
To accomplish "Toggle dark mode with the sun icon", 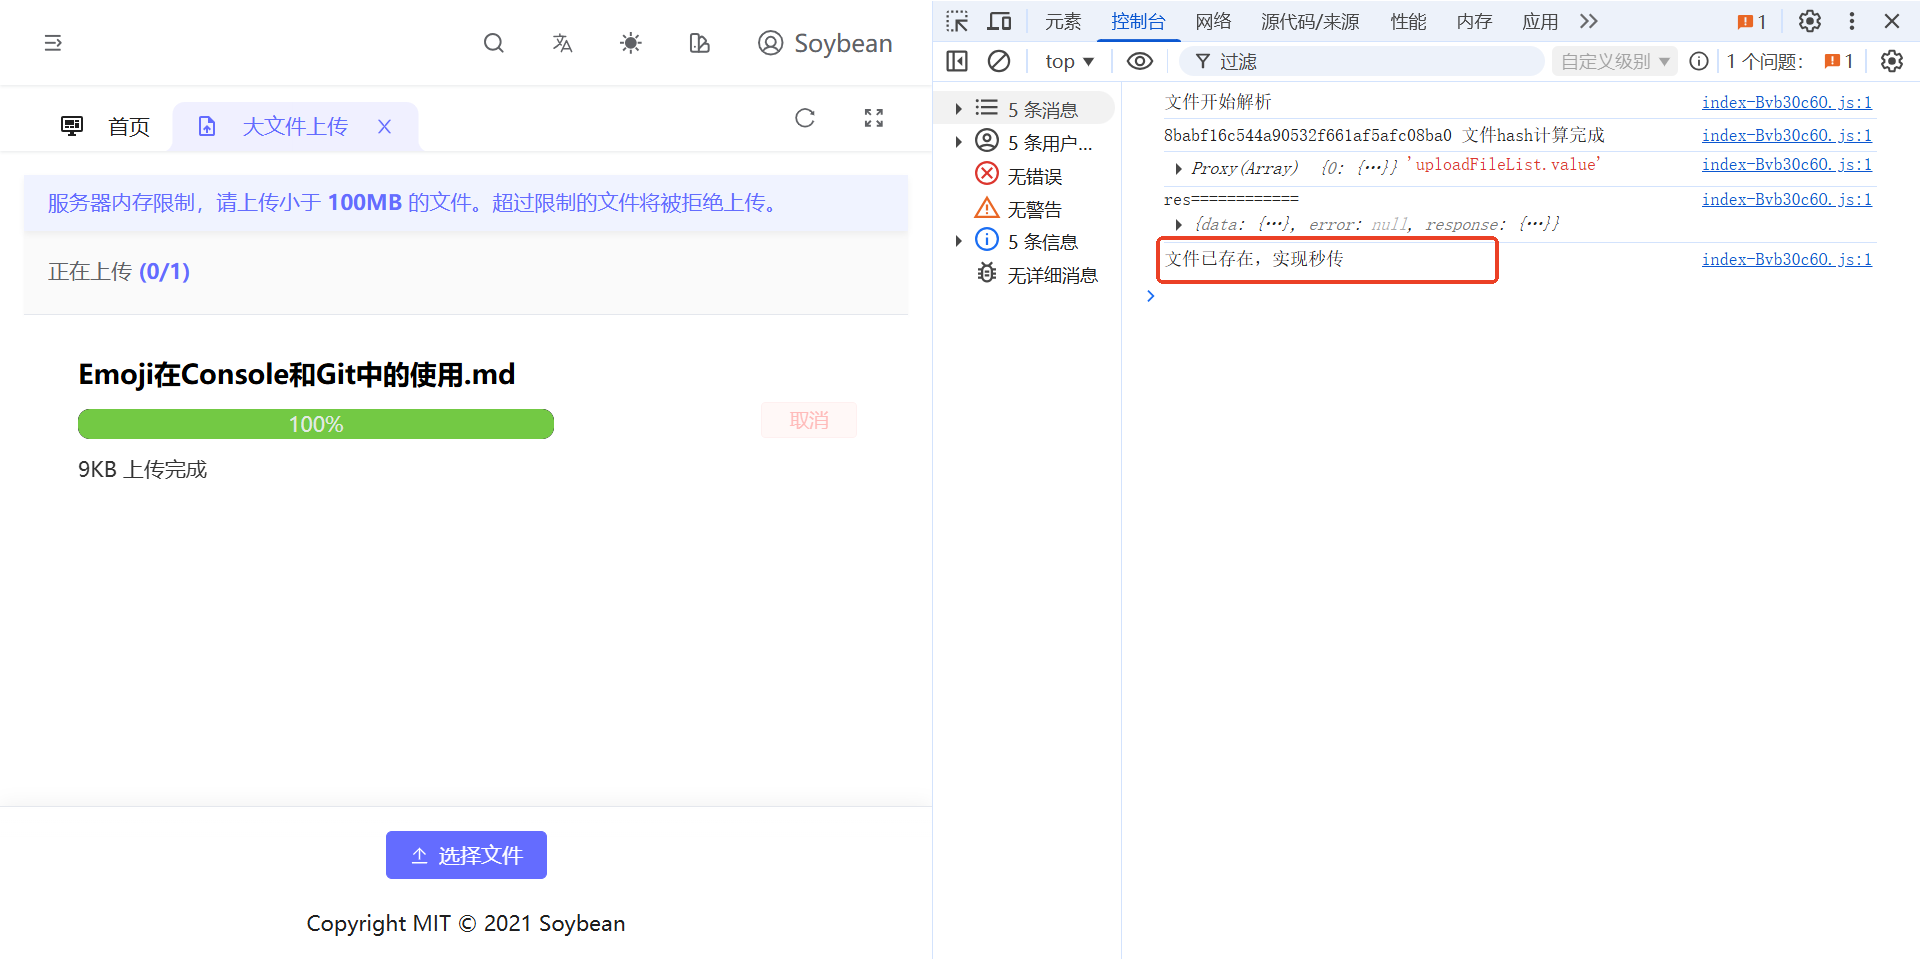I will point(630,43).
